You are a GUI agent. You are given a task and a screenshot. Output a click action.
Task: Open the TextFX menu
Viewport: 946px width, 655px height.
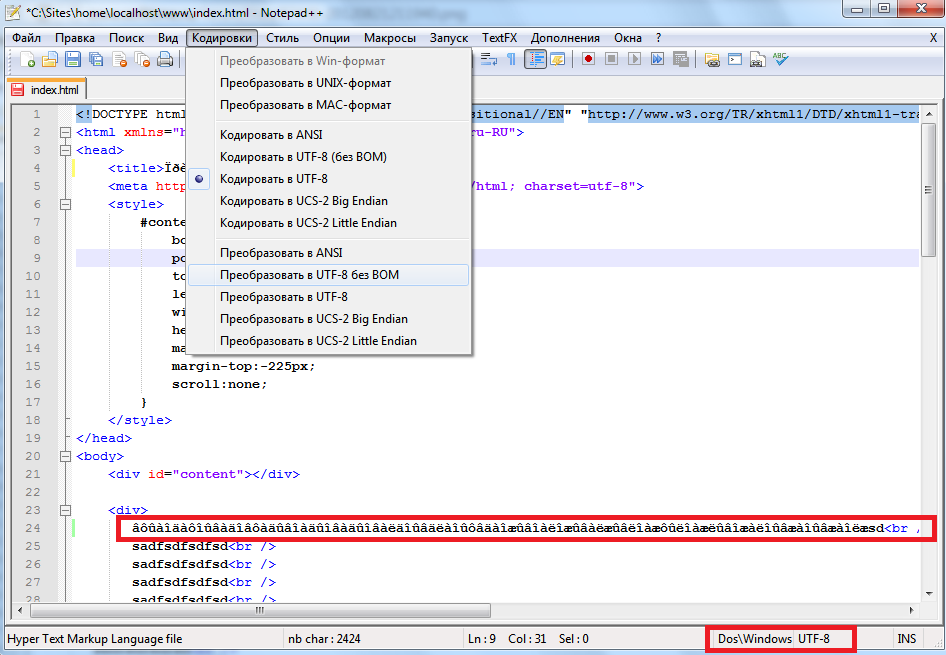coord(500,38)
